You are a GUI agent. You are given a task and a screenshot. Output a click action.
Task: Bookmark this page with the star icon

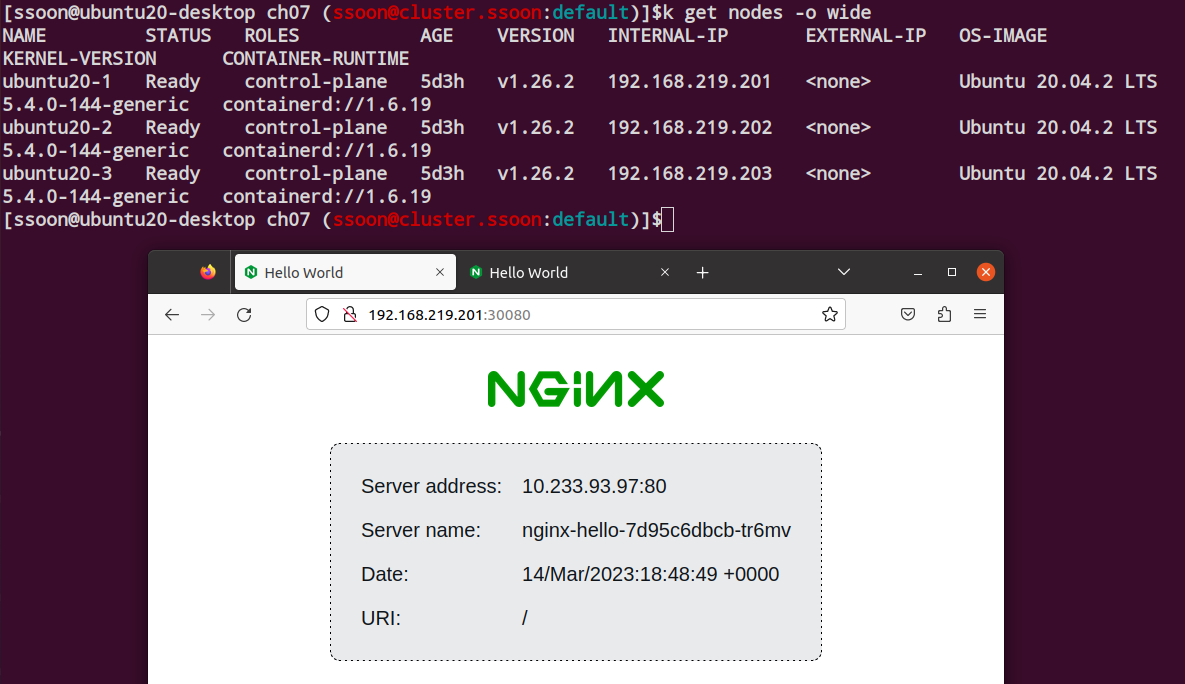point(829,314)
